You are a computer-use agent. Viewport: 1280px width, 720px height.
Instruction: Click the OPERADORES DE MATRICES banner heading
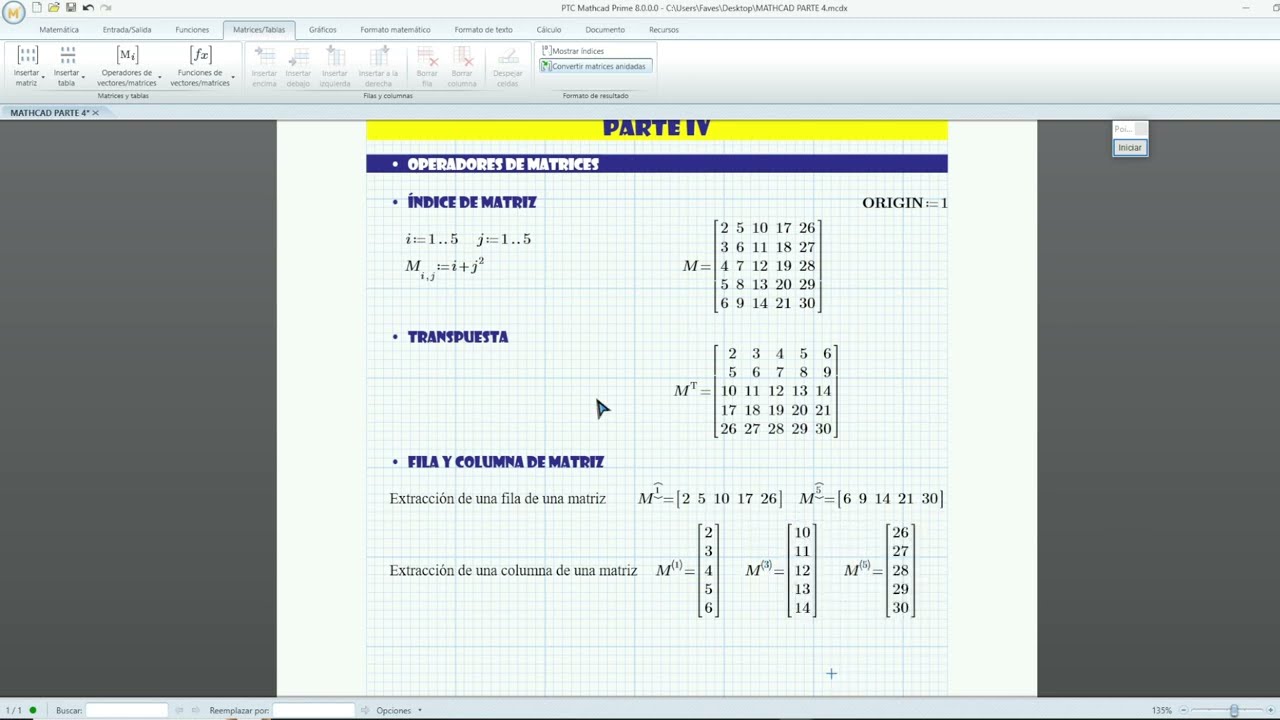click(503, 164)
